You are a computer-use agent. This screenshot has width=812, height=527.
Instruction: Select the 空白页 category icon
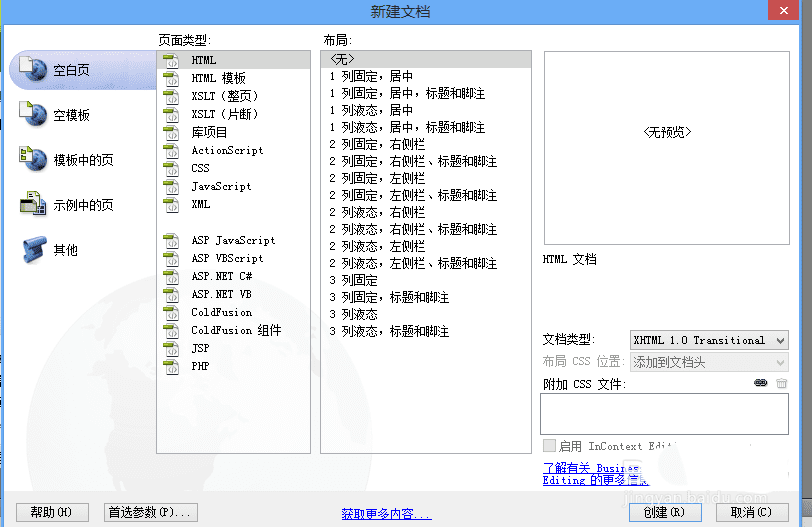[33, 69]
